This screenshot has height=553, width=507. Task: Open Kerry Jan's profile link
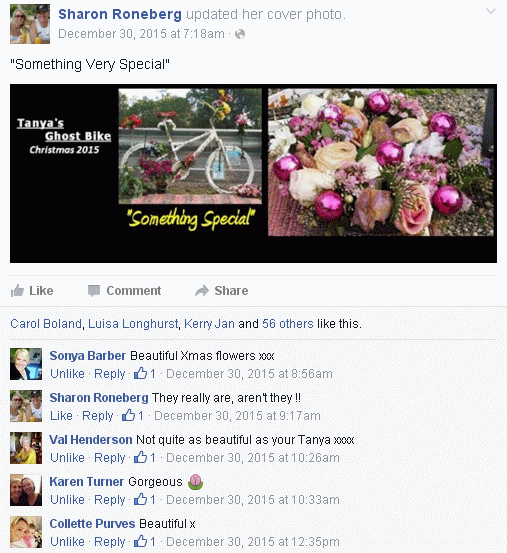tap(209, 324)
